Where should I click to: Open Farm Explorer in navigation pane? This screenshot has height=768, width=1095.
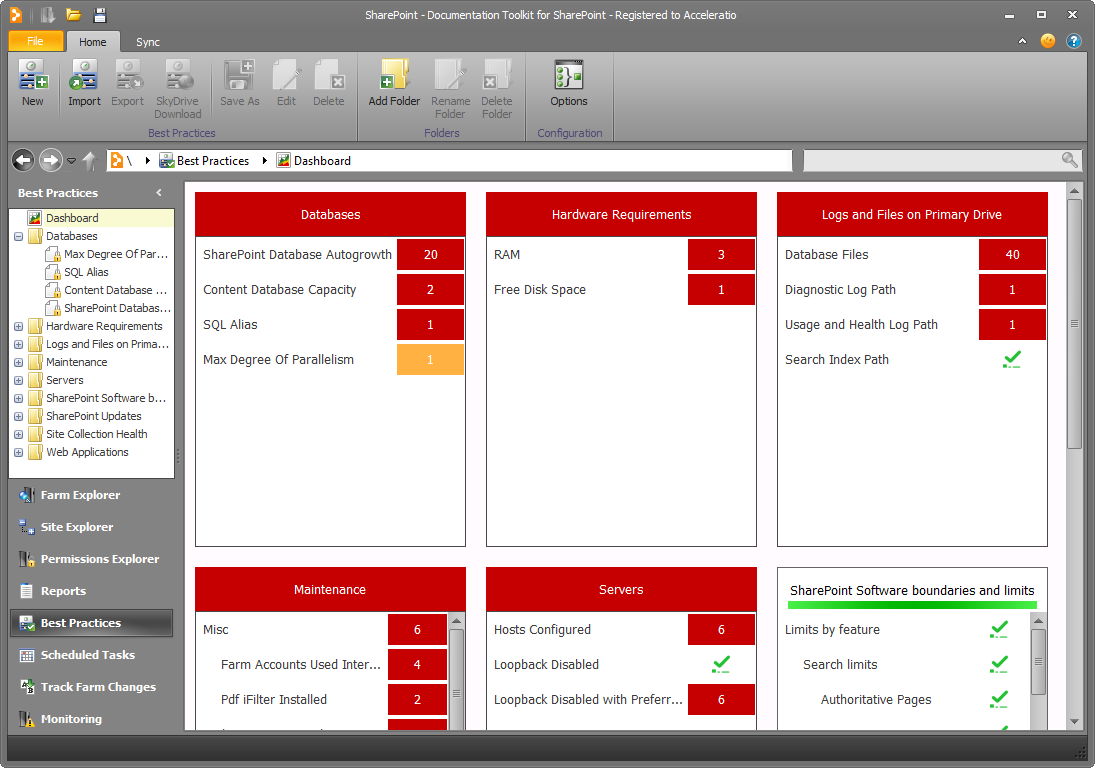pos(80,495)
